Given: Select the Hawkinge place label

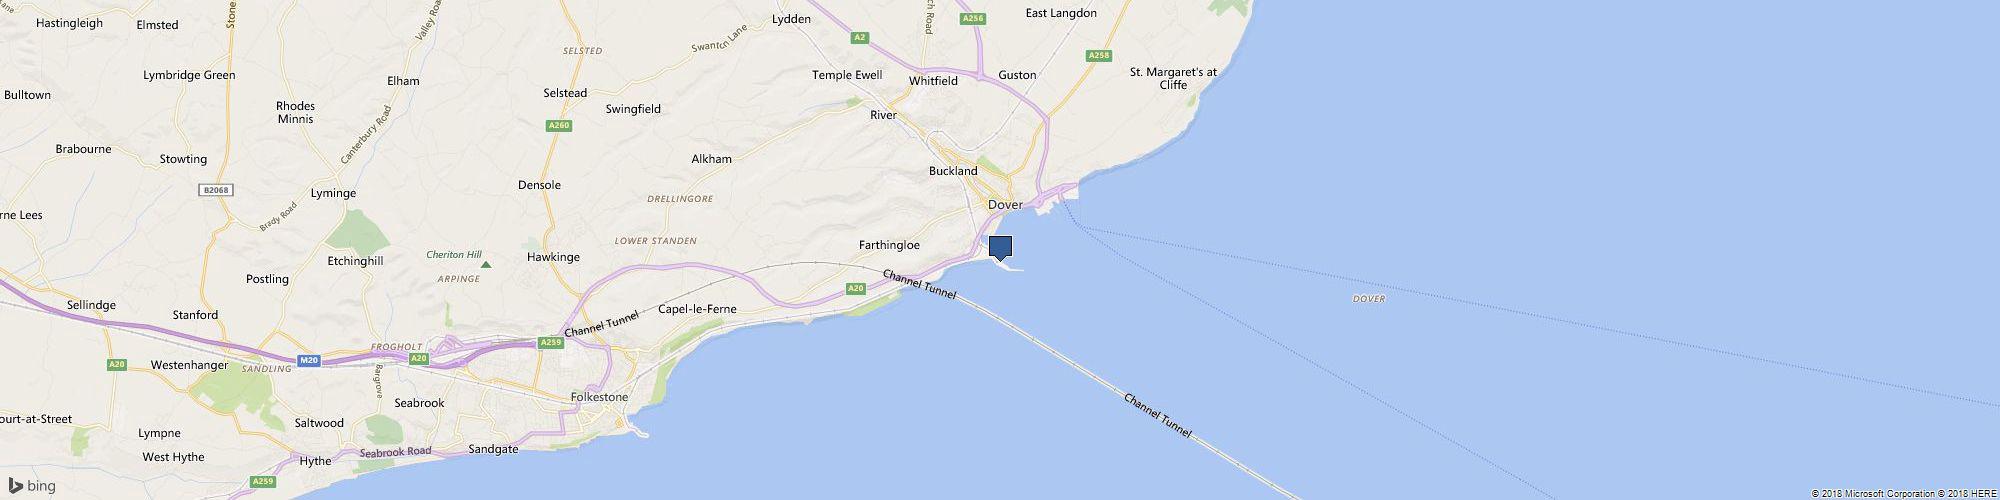Looking at the screenshot, I should [553, 257].
